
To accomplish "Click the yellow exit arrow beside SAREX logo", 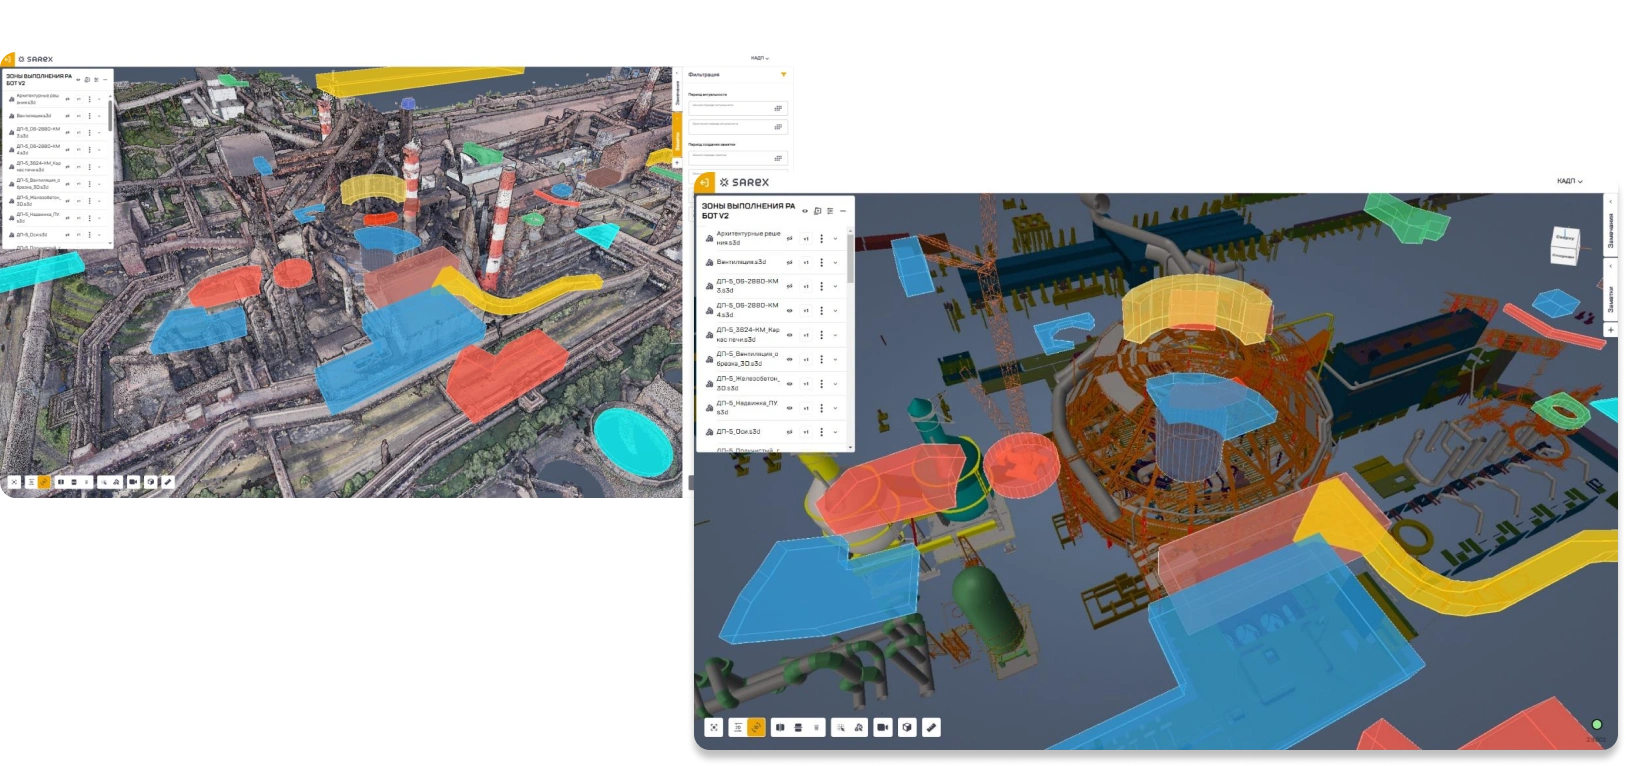I will (704, 182).
